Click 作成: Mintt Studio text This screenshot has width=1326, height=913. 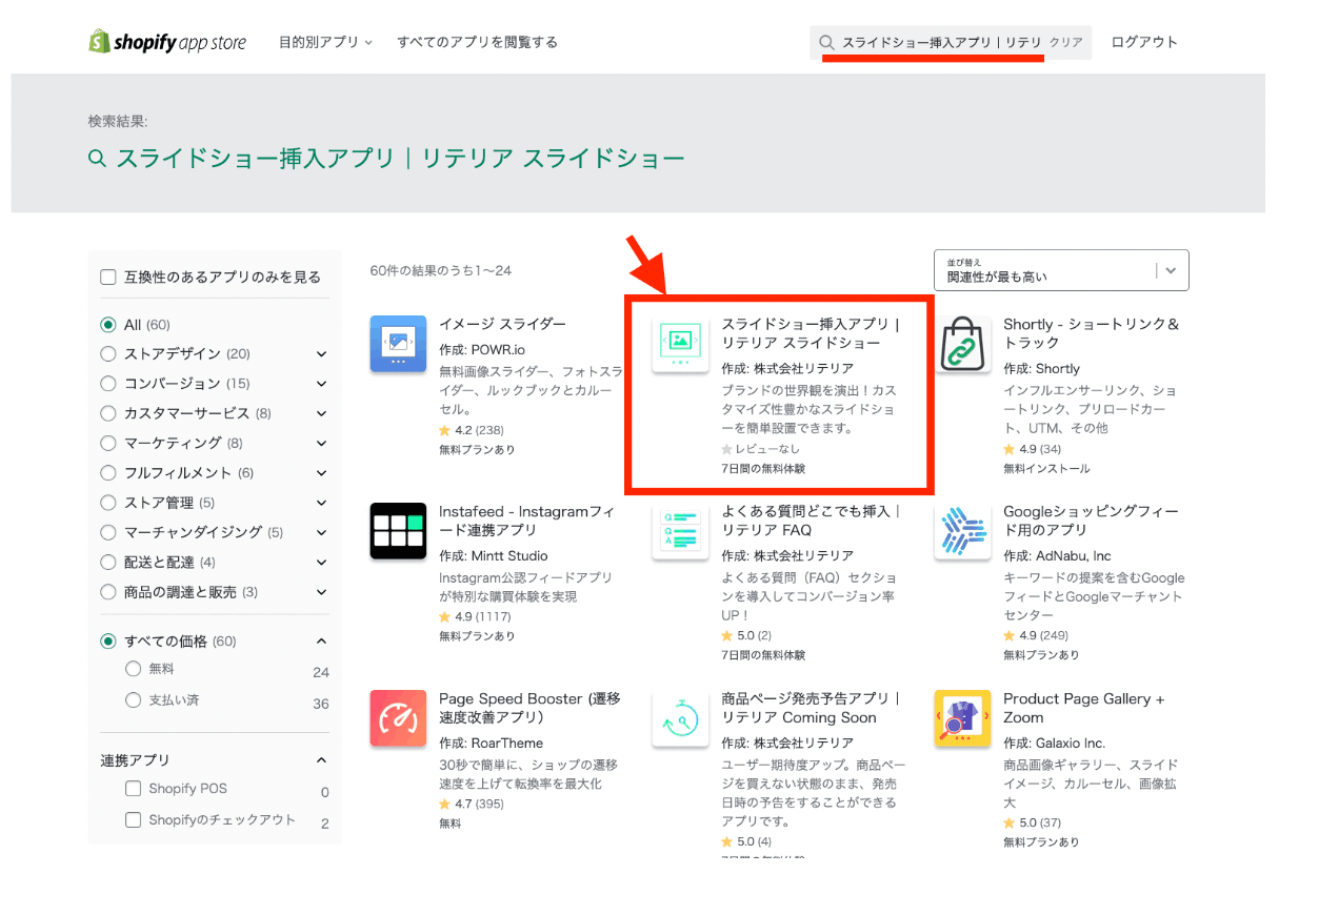click(493, 556)
